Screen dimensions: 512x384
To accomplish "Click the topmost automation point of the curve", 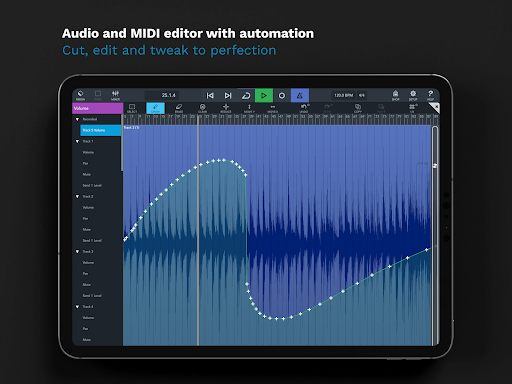I will 223,160.
